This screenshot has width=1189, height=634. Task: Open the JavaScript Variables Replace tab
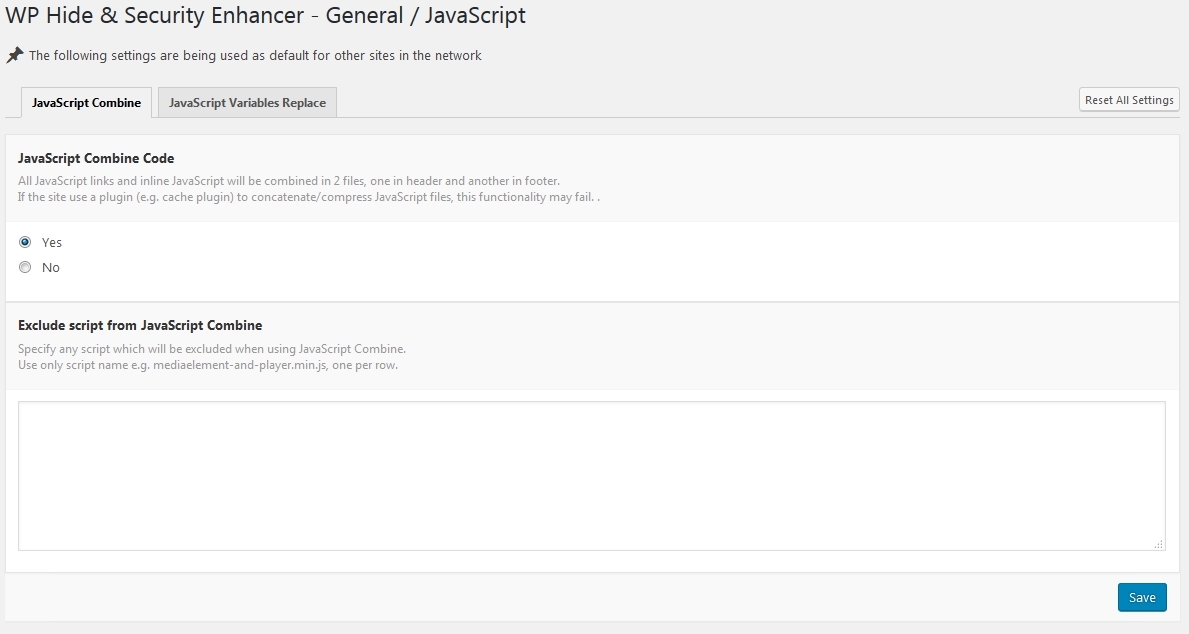(x=247, y=102)
